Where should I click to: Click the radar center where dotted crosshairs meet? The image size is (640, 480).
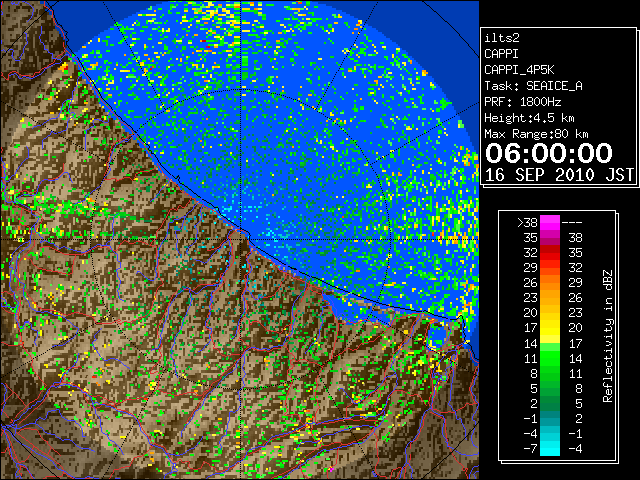[241, 239]
